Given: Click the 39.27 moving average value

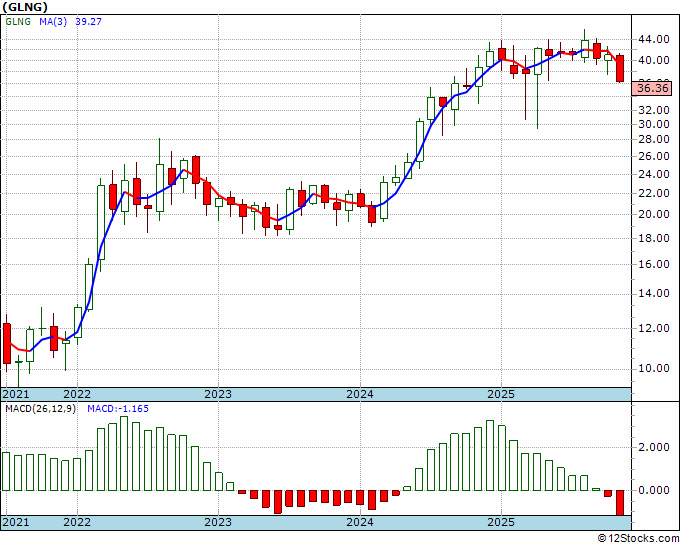Looking at the screenshot, I should (x=88, y=21).
